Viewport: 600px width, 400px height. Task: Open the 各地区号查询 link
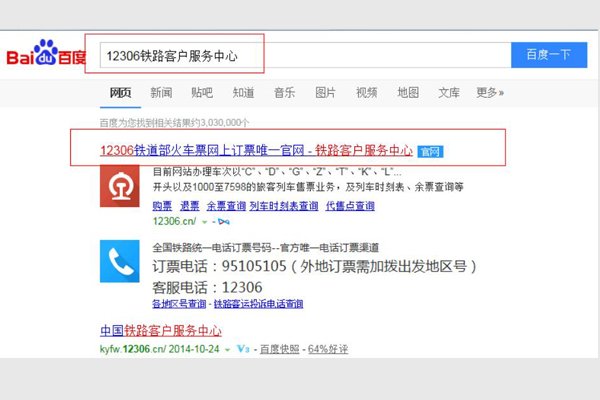[179, 304]
